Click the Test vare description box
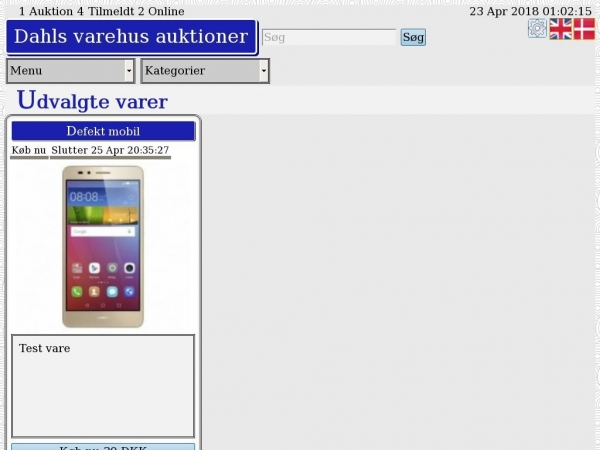600x450 pixels. point(103,385)
